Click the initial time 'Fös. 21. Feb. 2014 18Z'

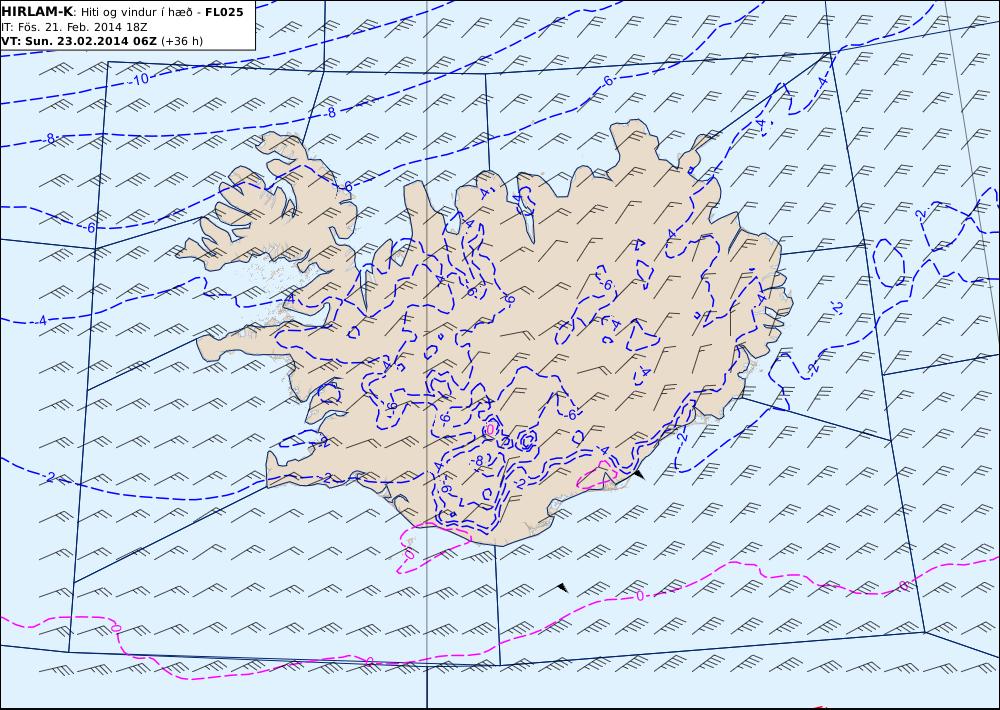pyautogui.click(x=80, y=27)
